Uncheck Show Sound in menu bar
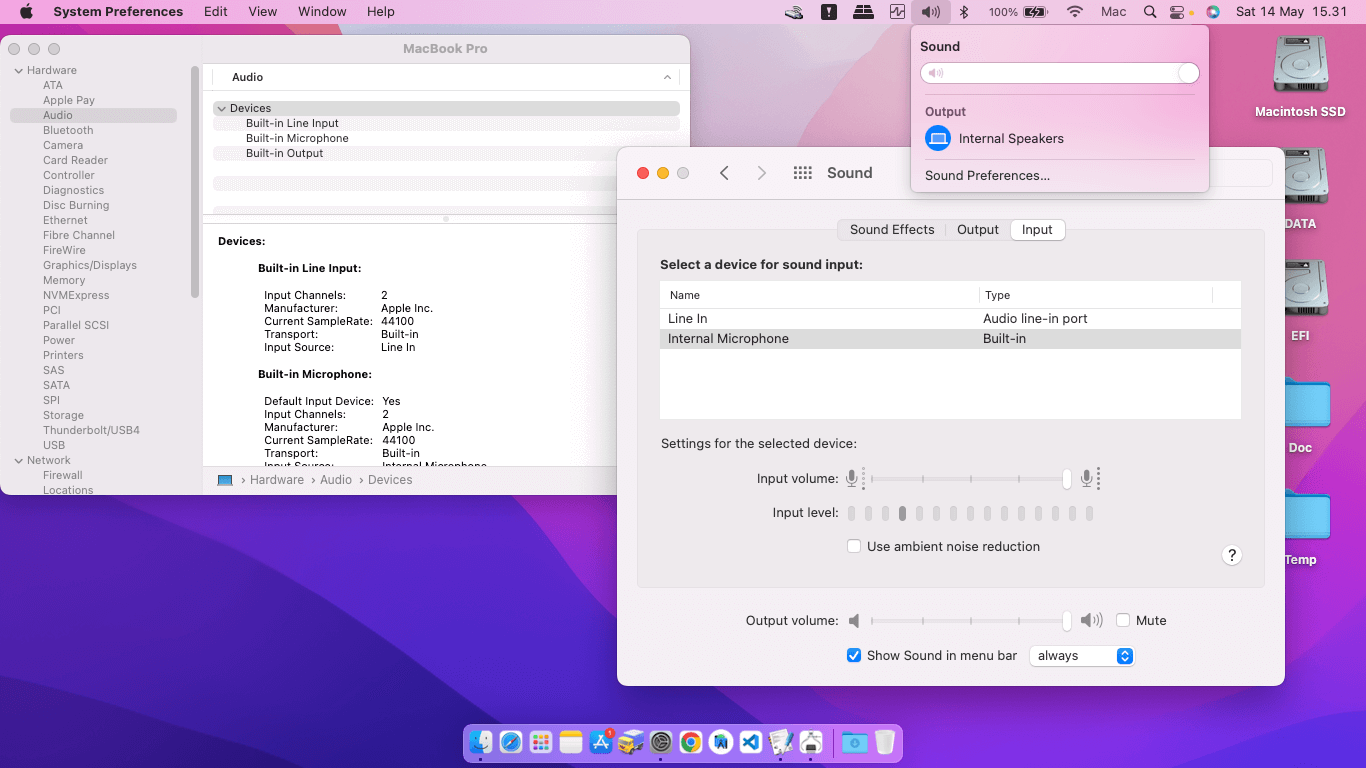This screenshot has height=768, width=1366. point(854,655)
